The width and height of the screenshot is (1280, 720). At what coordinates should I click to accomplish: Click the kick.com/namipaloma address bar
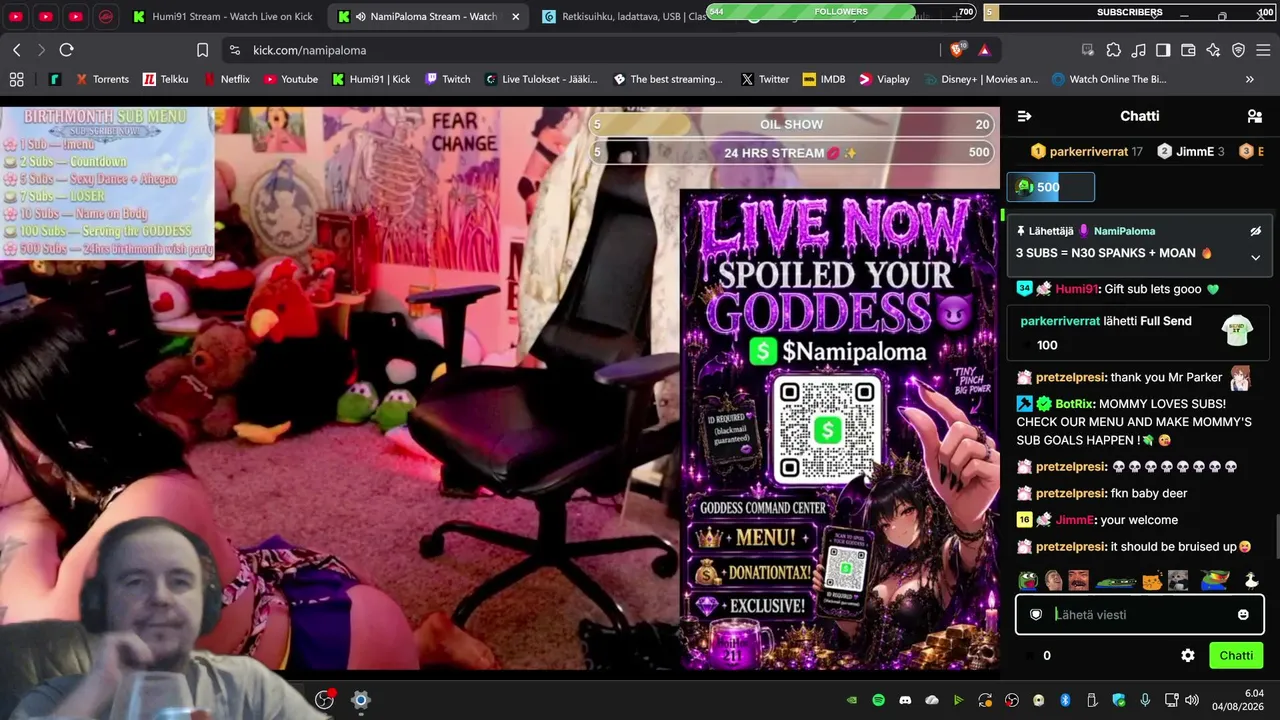click(x=580, y=50)
